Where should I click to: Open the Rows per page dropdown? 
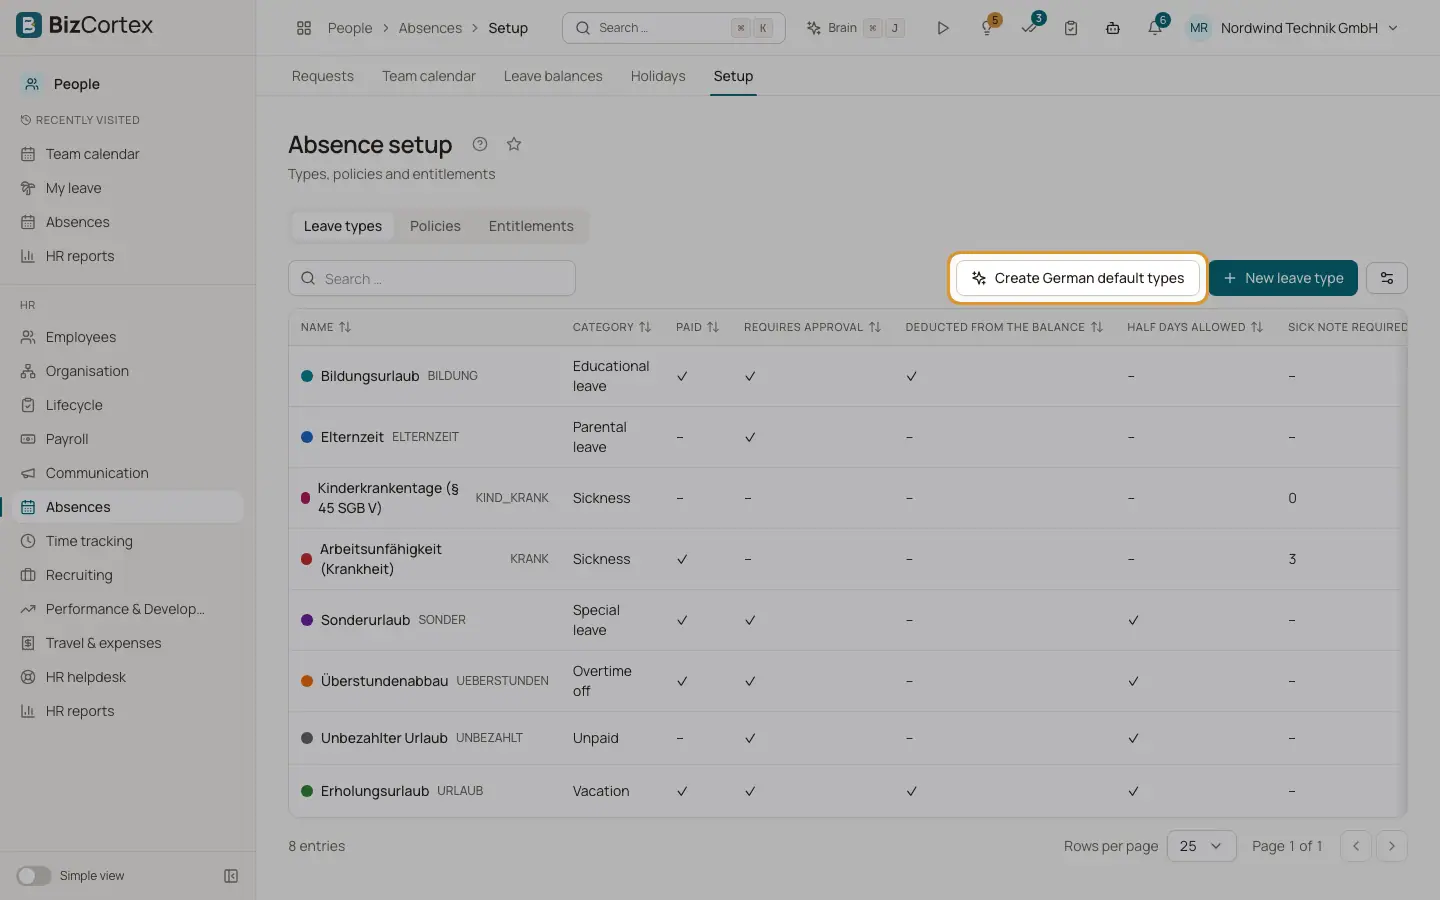click(1201, 846)
